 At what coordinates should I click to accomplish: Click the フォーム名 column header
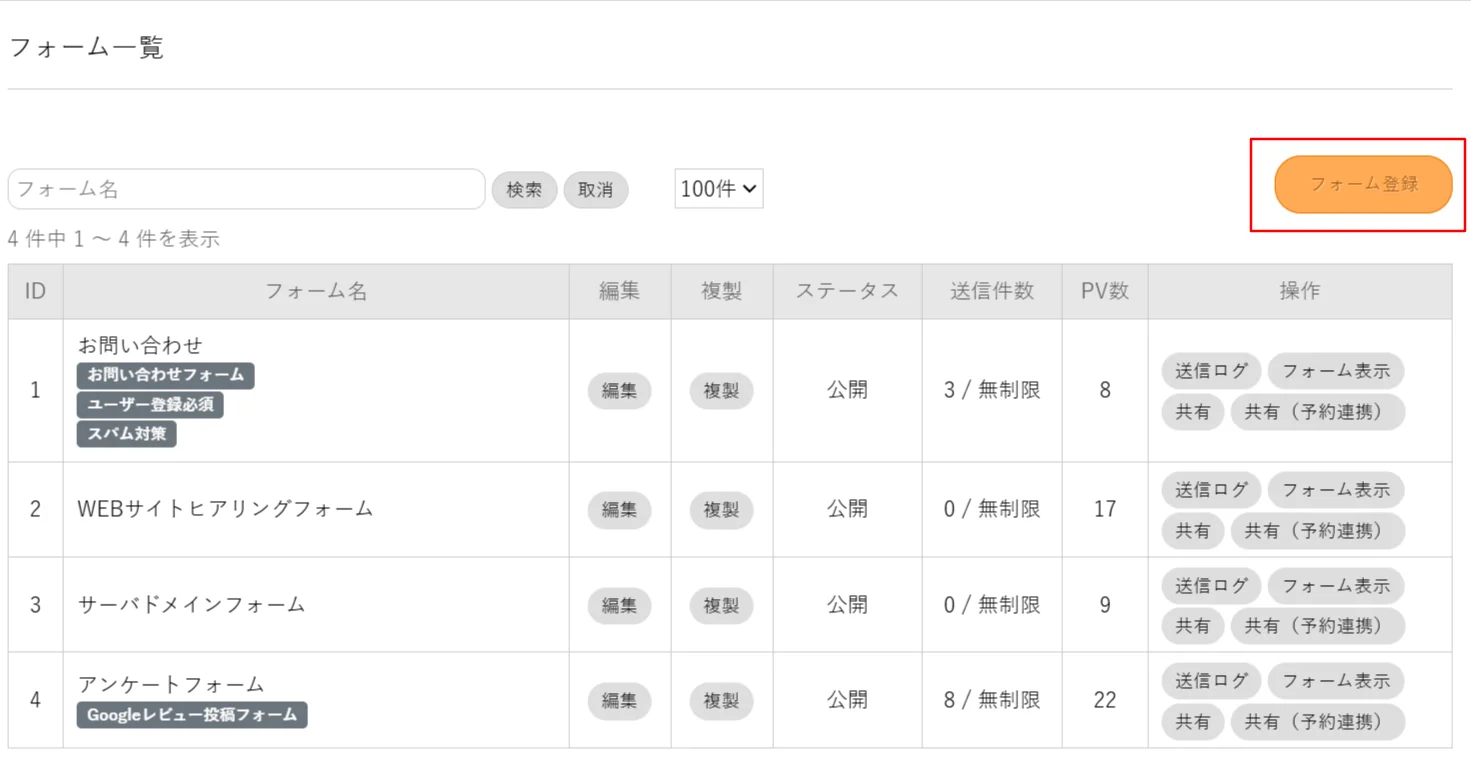pyautogui.click(x=316, y=291)
